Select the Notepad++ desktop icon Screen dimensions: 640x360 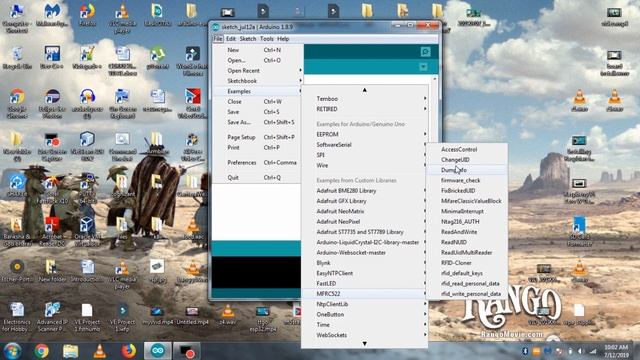(87, 58)
